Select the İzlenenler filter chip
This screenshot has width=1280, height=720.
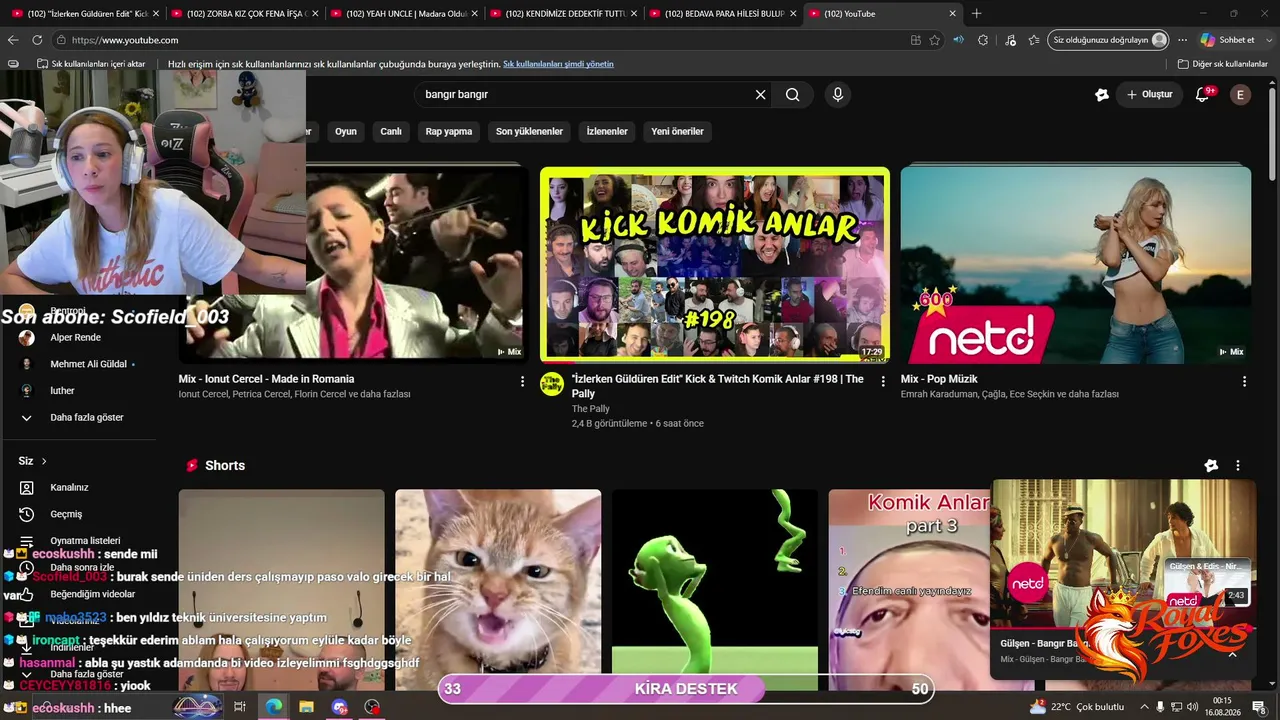coord(607,131)
